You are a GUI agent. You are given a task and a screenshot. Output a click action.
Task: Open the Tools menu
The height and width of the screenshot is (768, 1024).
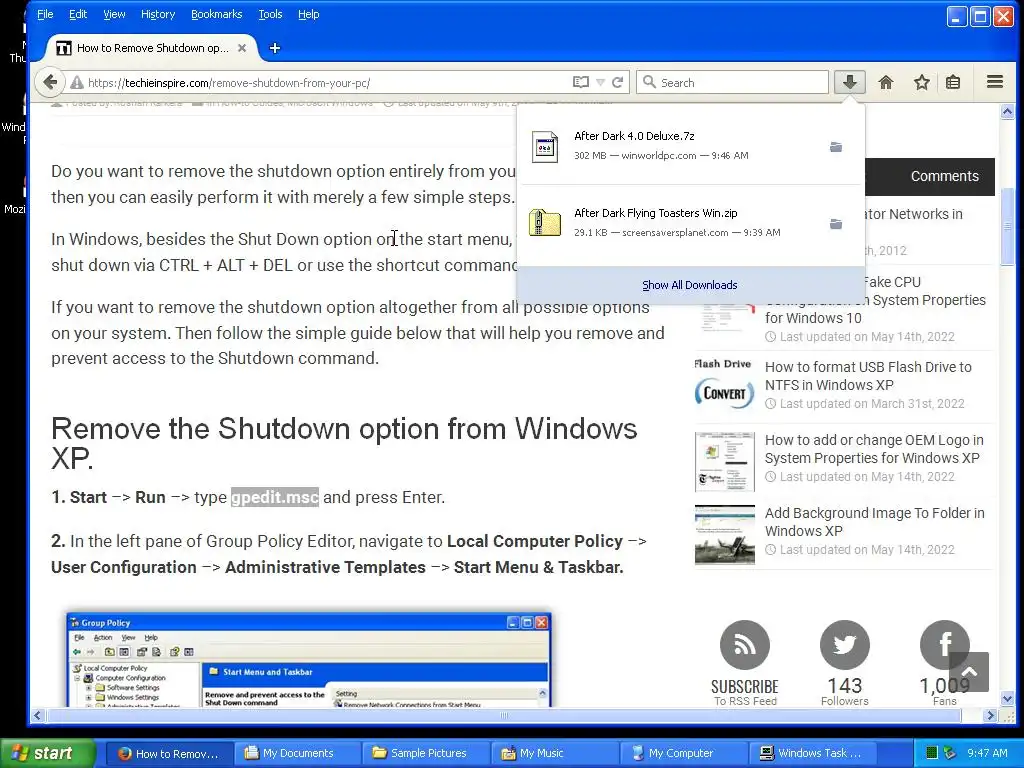[x=270, y=14]
